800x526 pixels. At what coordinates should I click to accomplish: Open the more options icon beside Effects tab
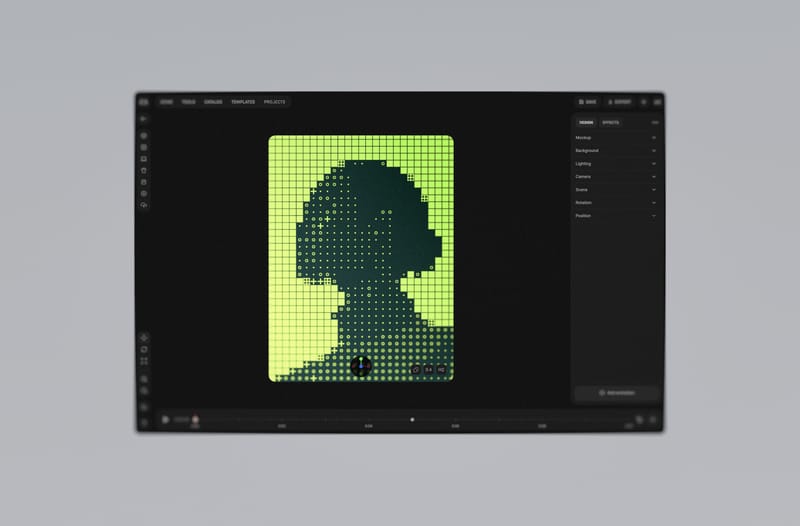pyautogui.click(x=655, y=122)
